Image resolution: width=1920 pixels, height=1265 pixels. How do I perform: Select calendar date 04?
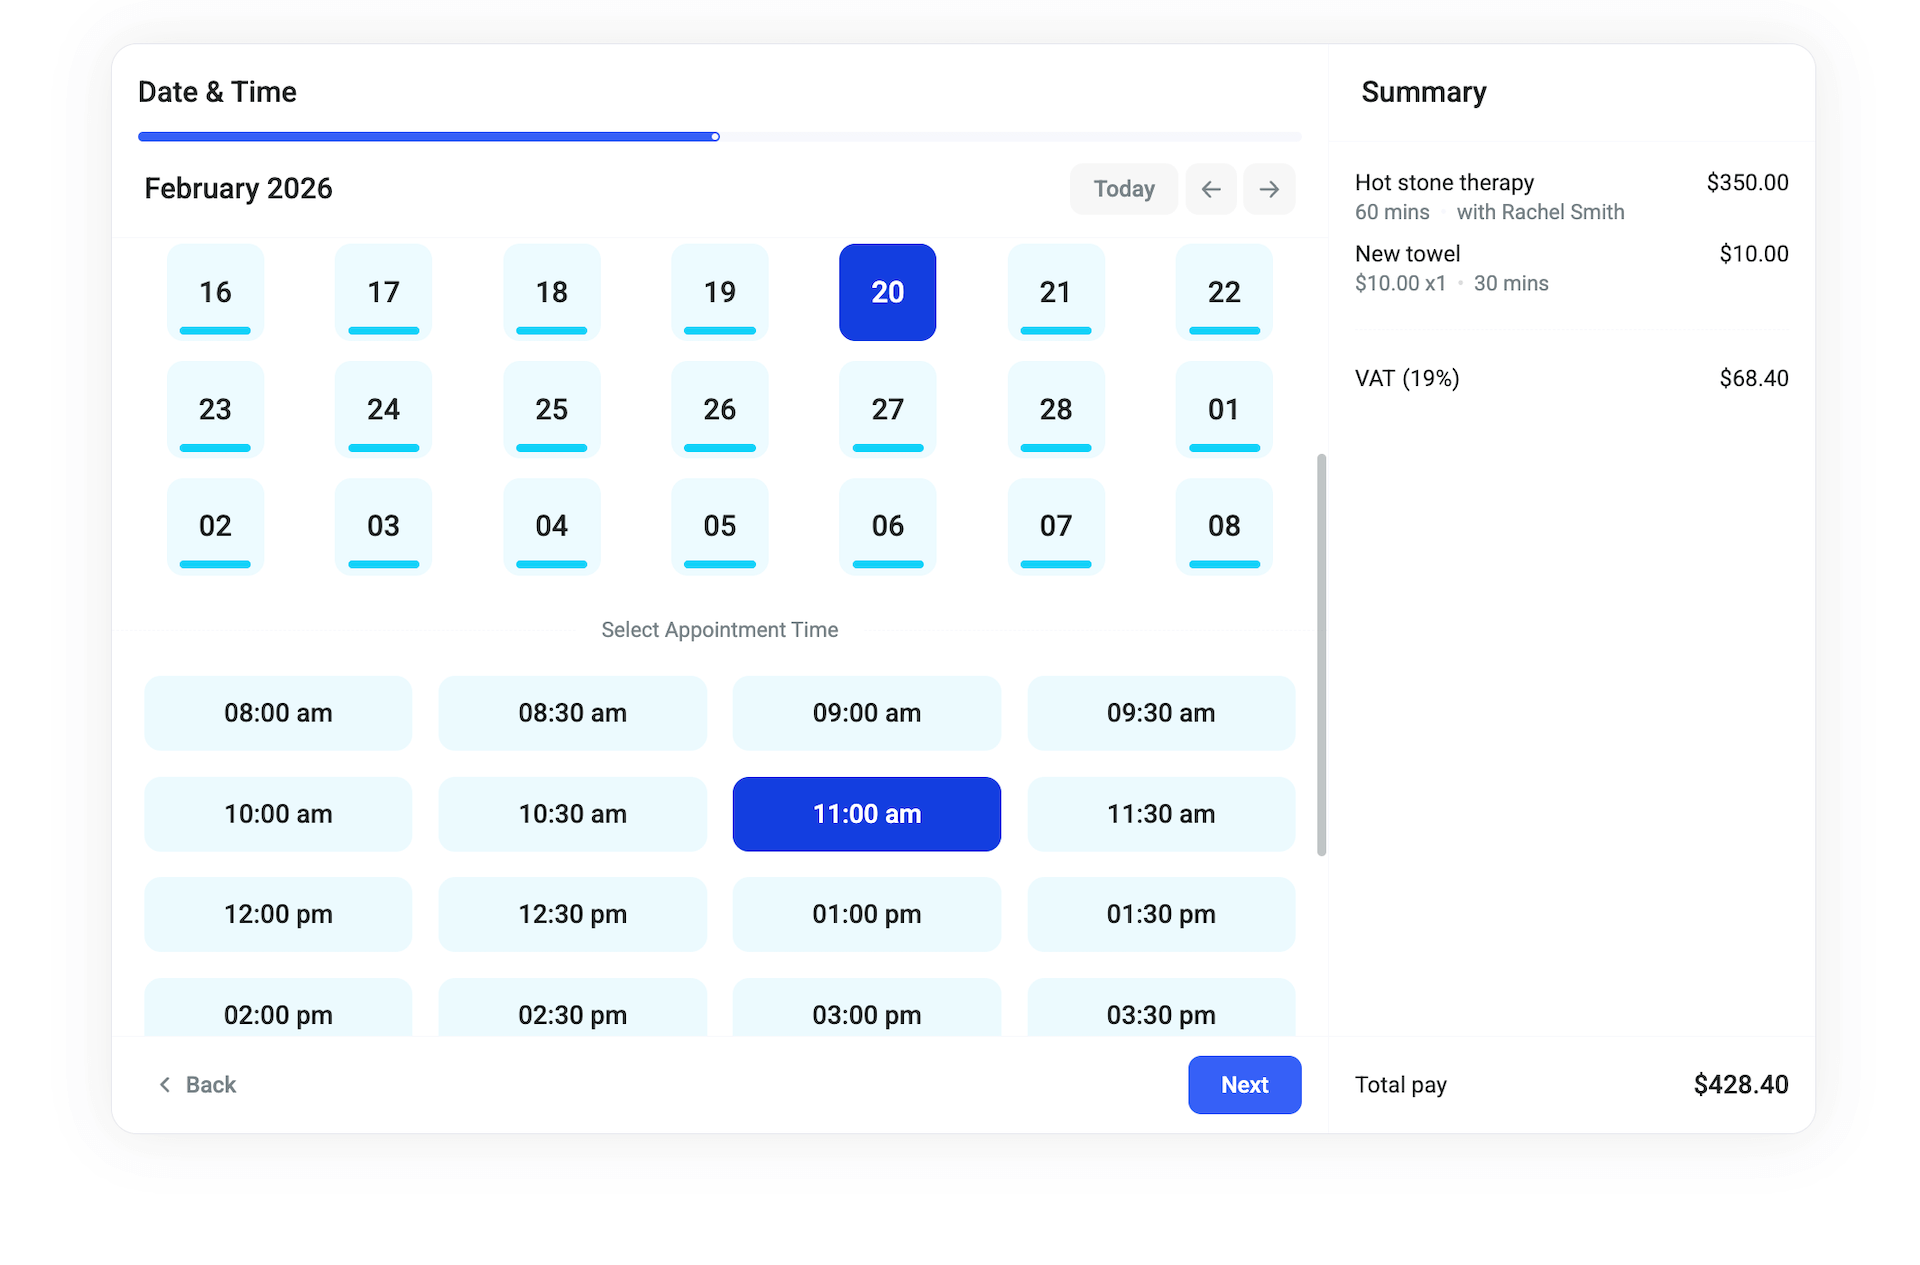pos(551,526)
